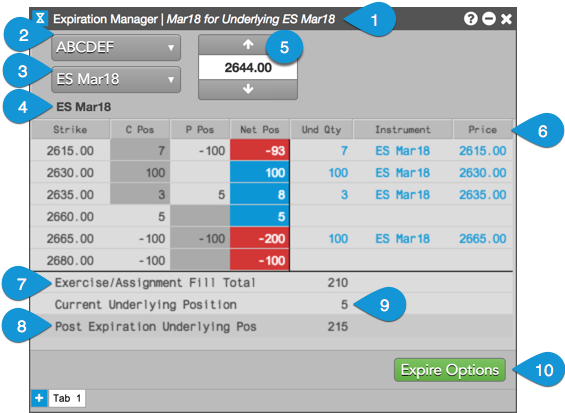
Task: Open ES Mar18 instrument link at 2630.00
Action: [x=402, y=173]
